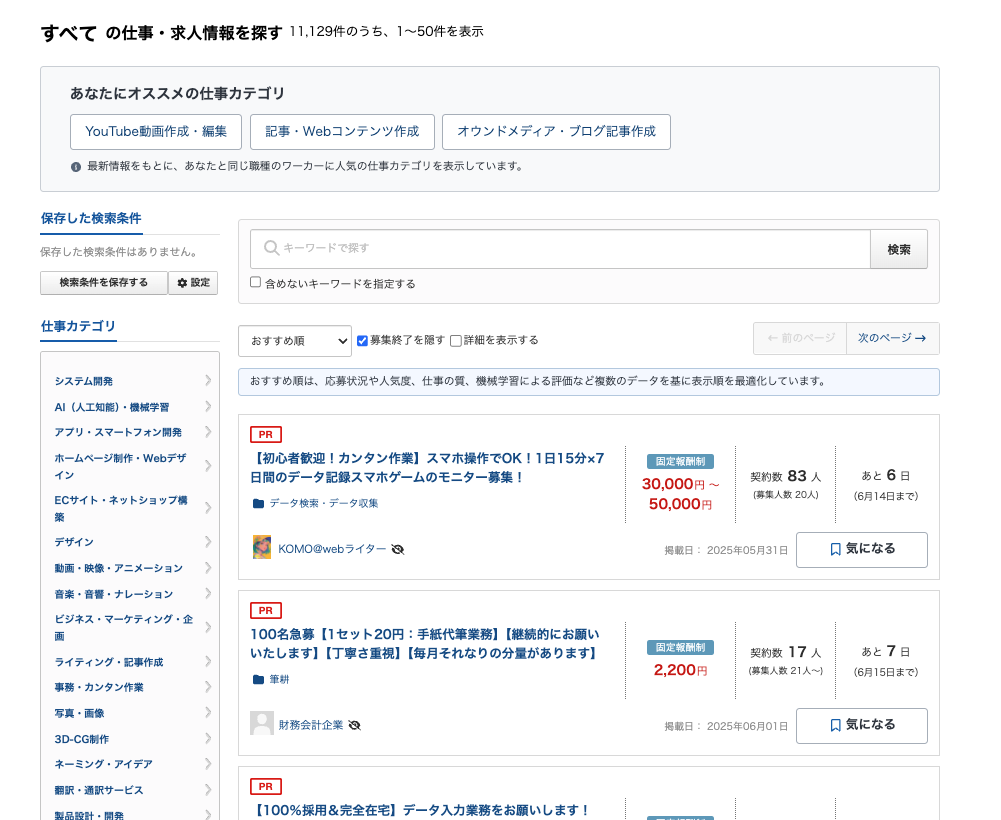Click 検索条件を保存する button
Screen dimensions: 1001x820
point(104,283)
